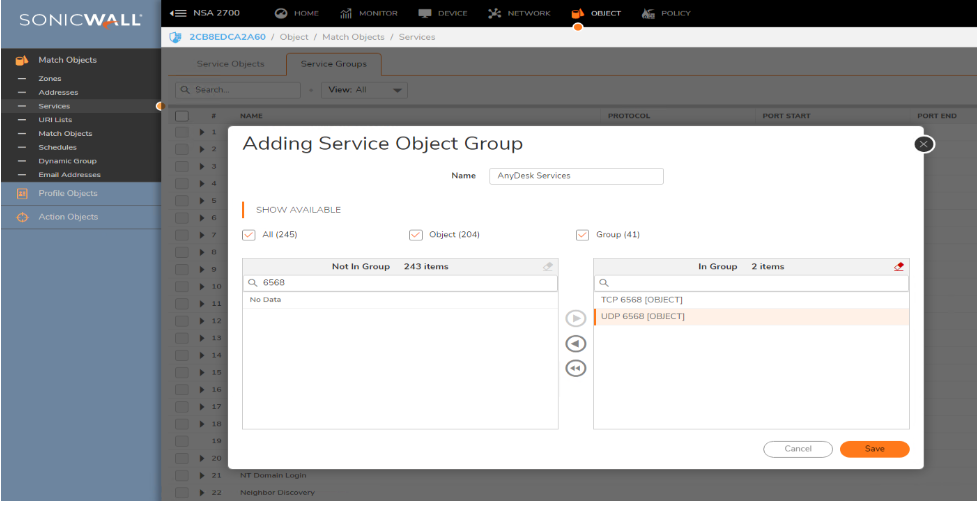The height and width of the screenshot is (509, 977).
Task: Open the Network section icon
Action: (x=495, y=13)
